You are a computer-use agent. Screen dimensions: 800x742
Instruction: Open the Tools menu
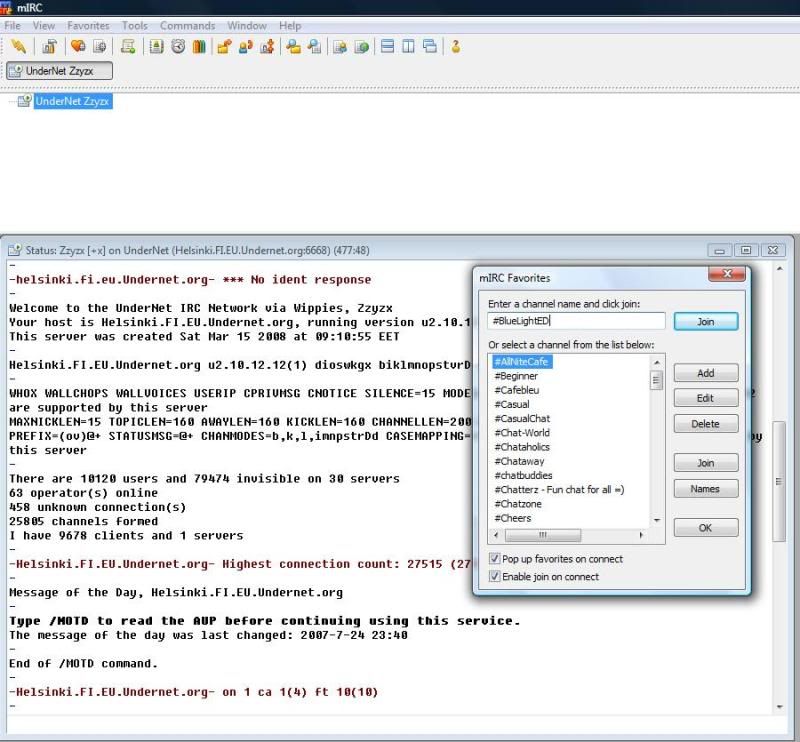134,26
